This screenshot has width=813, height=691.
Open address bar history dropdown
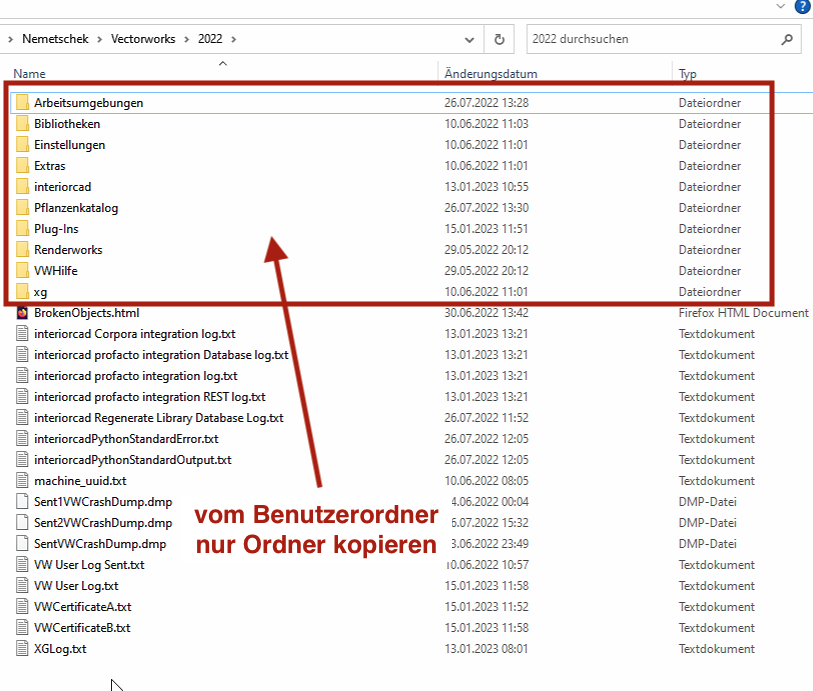470,40
